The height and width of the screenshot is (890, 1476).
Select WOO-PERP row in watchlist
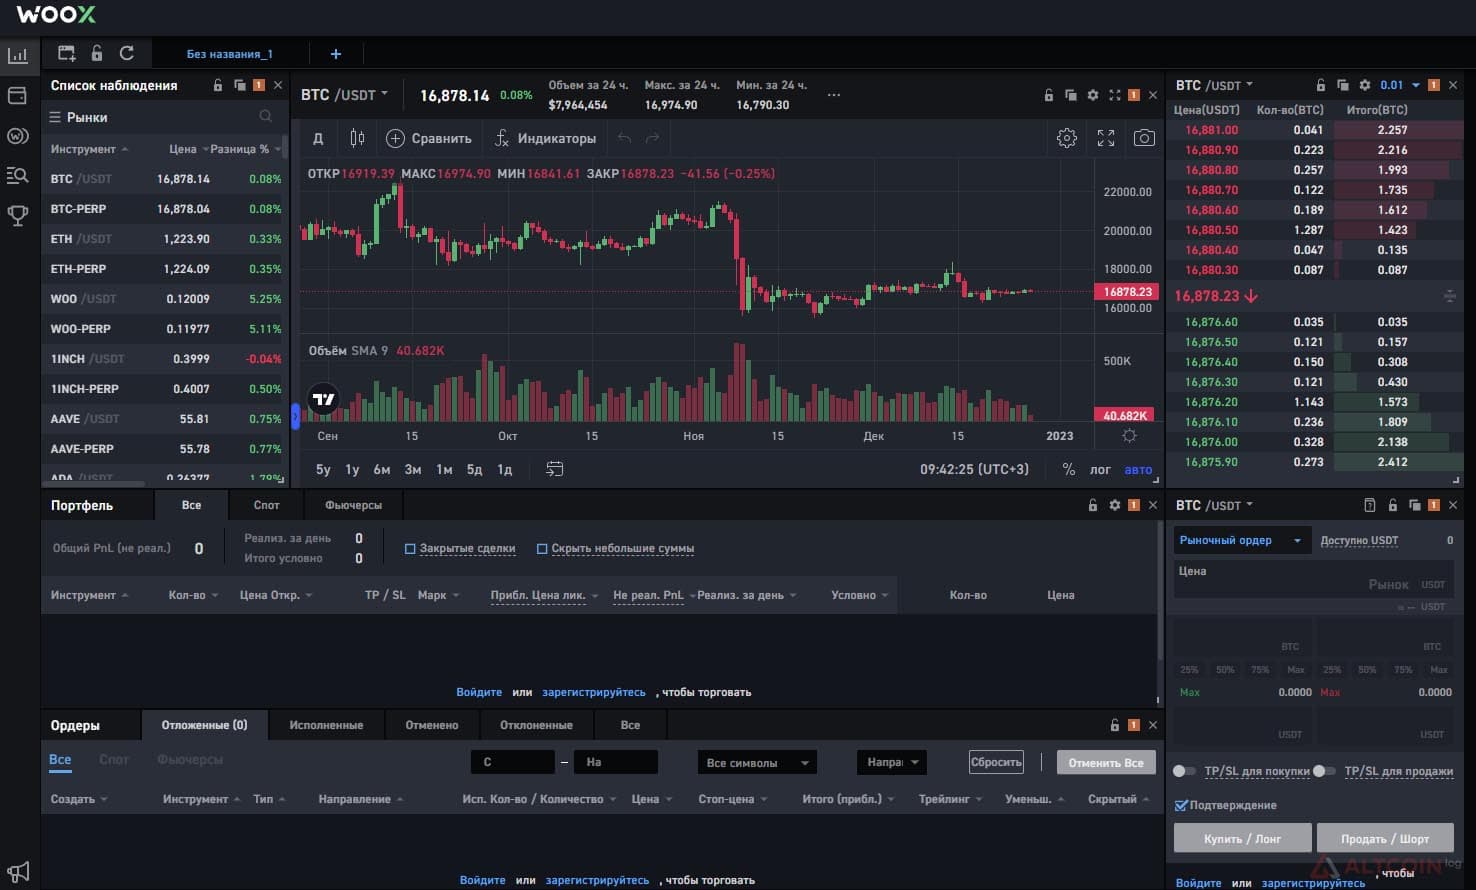tap(166, 329)
